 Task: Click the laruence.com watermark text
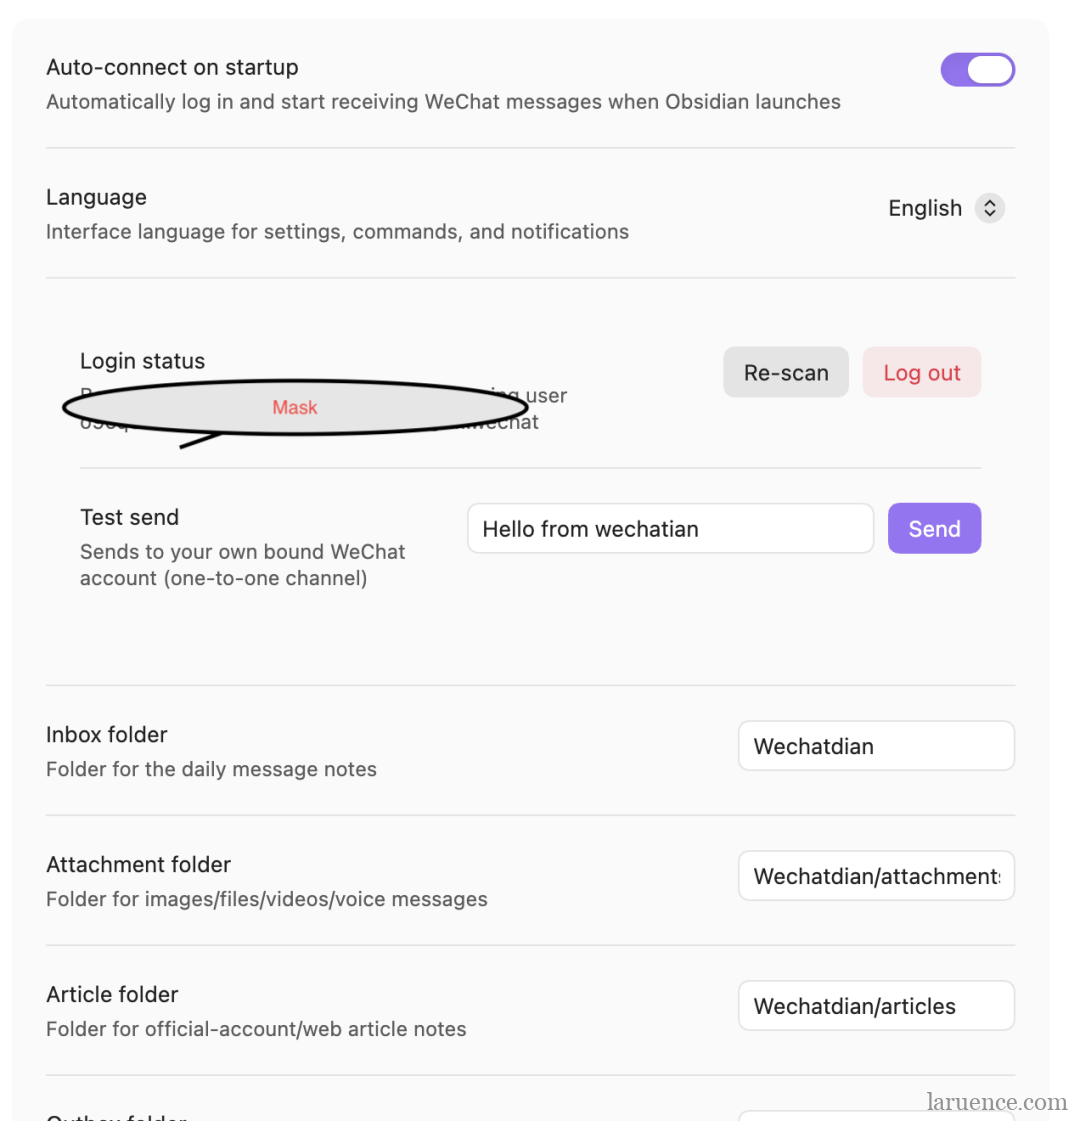pos(996,1102)
